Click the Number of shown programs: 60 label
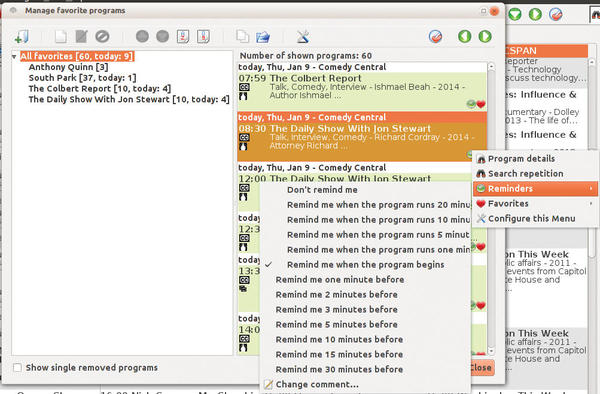The height and width of the screenshot is (394, 600). click(x=306, y=55)
